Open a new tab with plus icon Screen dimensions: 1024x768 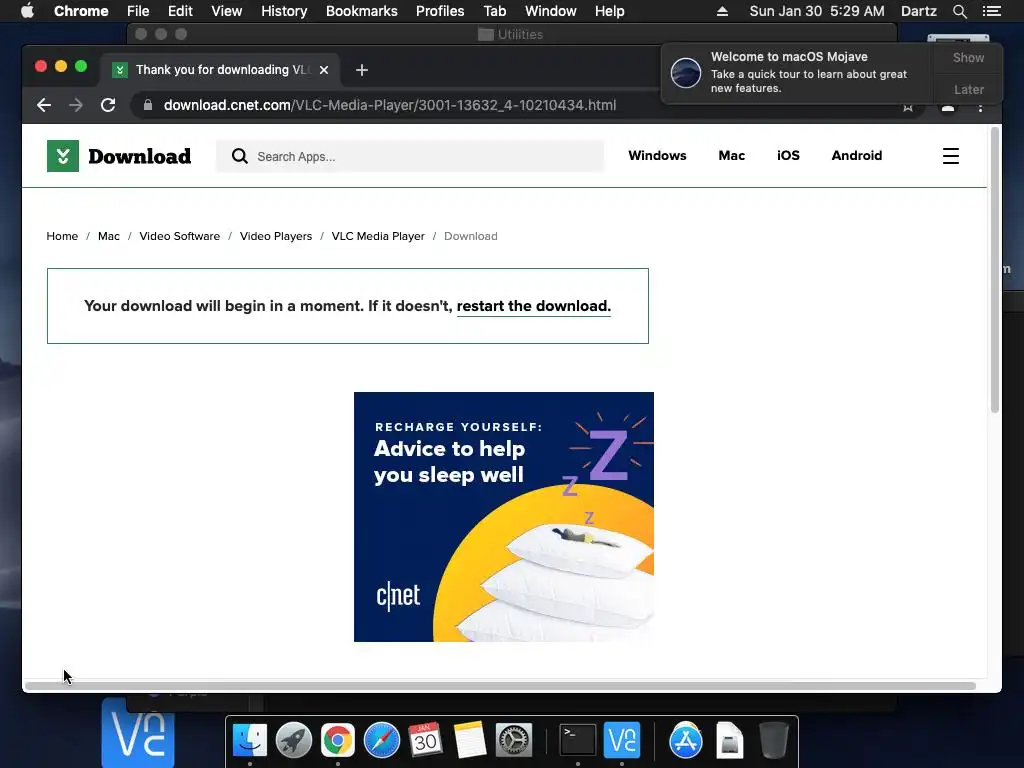click(x=362, y=70)
